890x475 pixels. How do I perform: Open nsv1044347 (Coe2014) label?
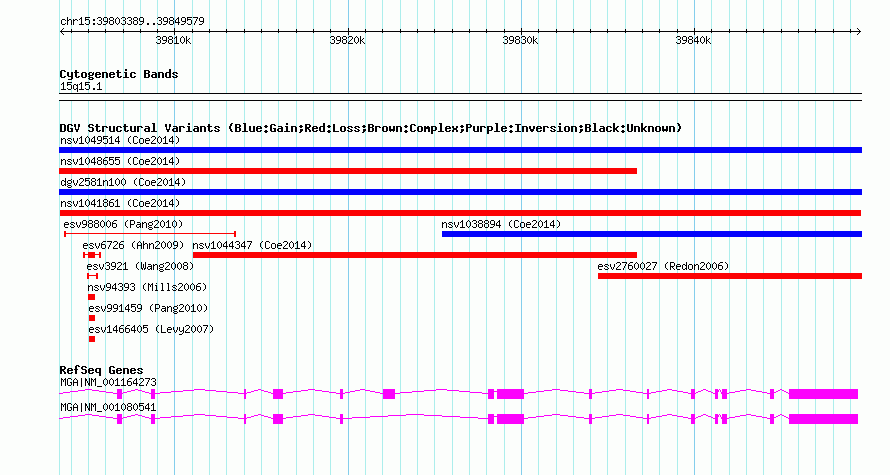coord(253,245)
